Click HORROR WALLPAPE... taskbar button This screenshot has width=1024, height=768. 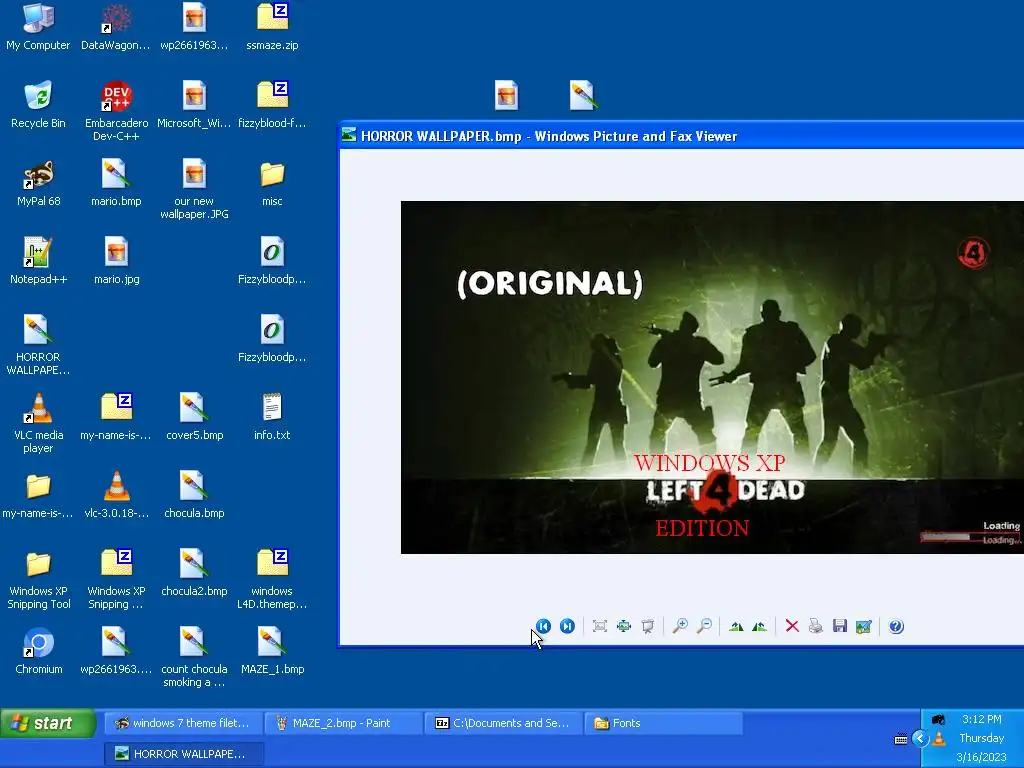pos(183,754)
